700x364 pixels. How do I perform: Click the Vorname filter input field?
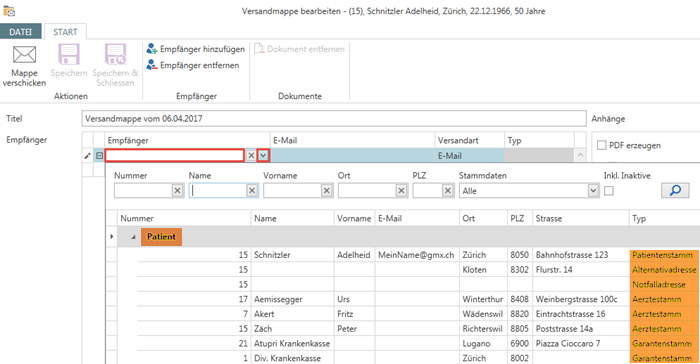[x=292, y=191]
